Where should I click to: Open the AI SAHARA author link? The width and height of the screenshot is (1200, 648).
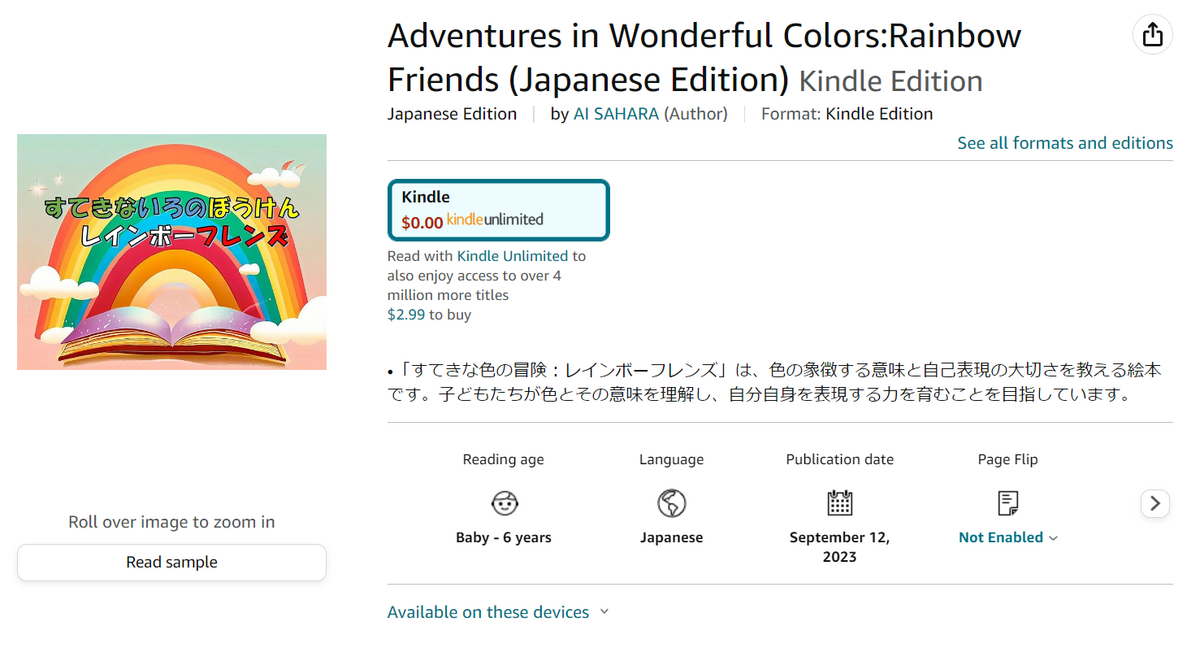coord(616,114)
